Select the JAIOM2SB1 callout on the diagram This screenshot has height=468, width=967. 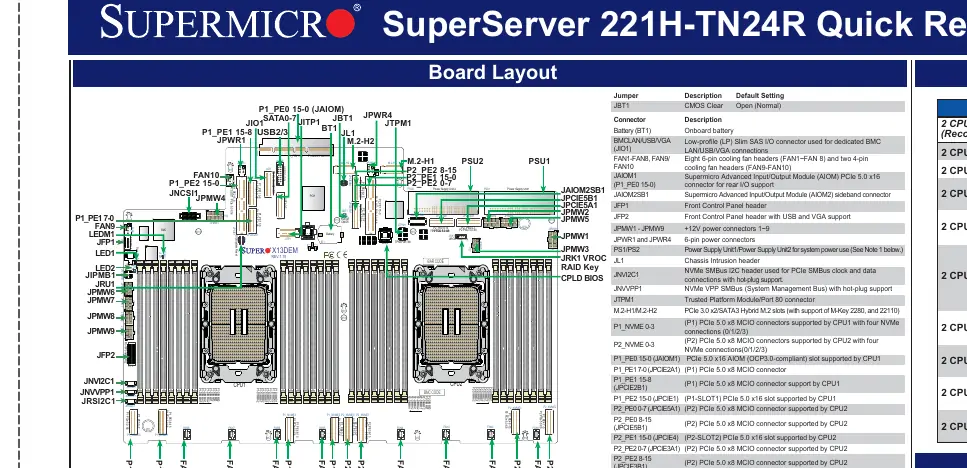583,190
